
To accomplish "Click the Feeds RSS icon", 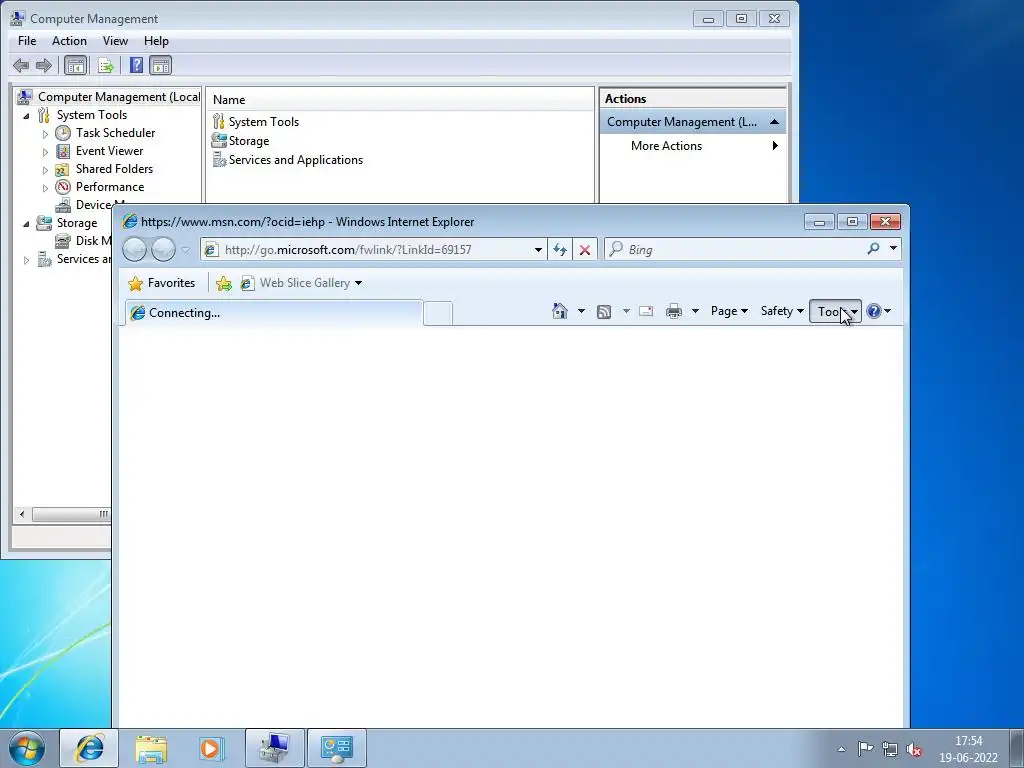I will pyautogui.click(x=604, y=312).
